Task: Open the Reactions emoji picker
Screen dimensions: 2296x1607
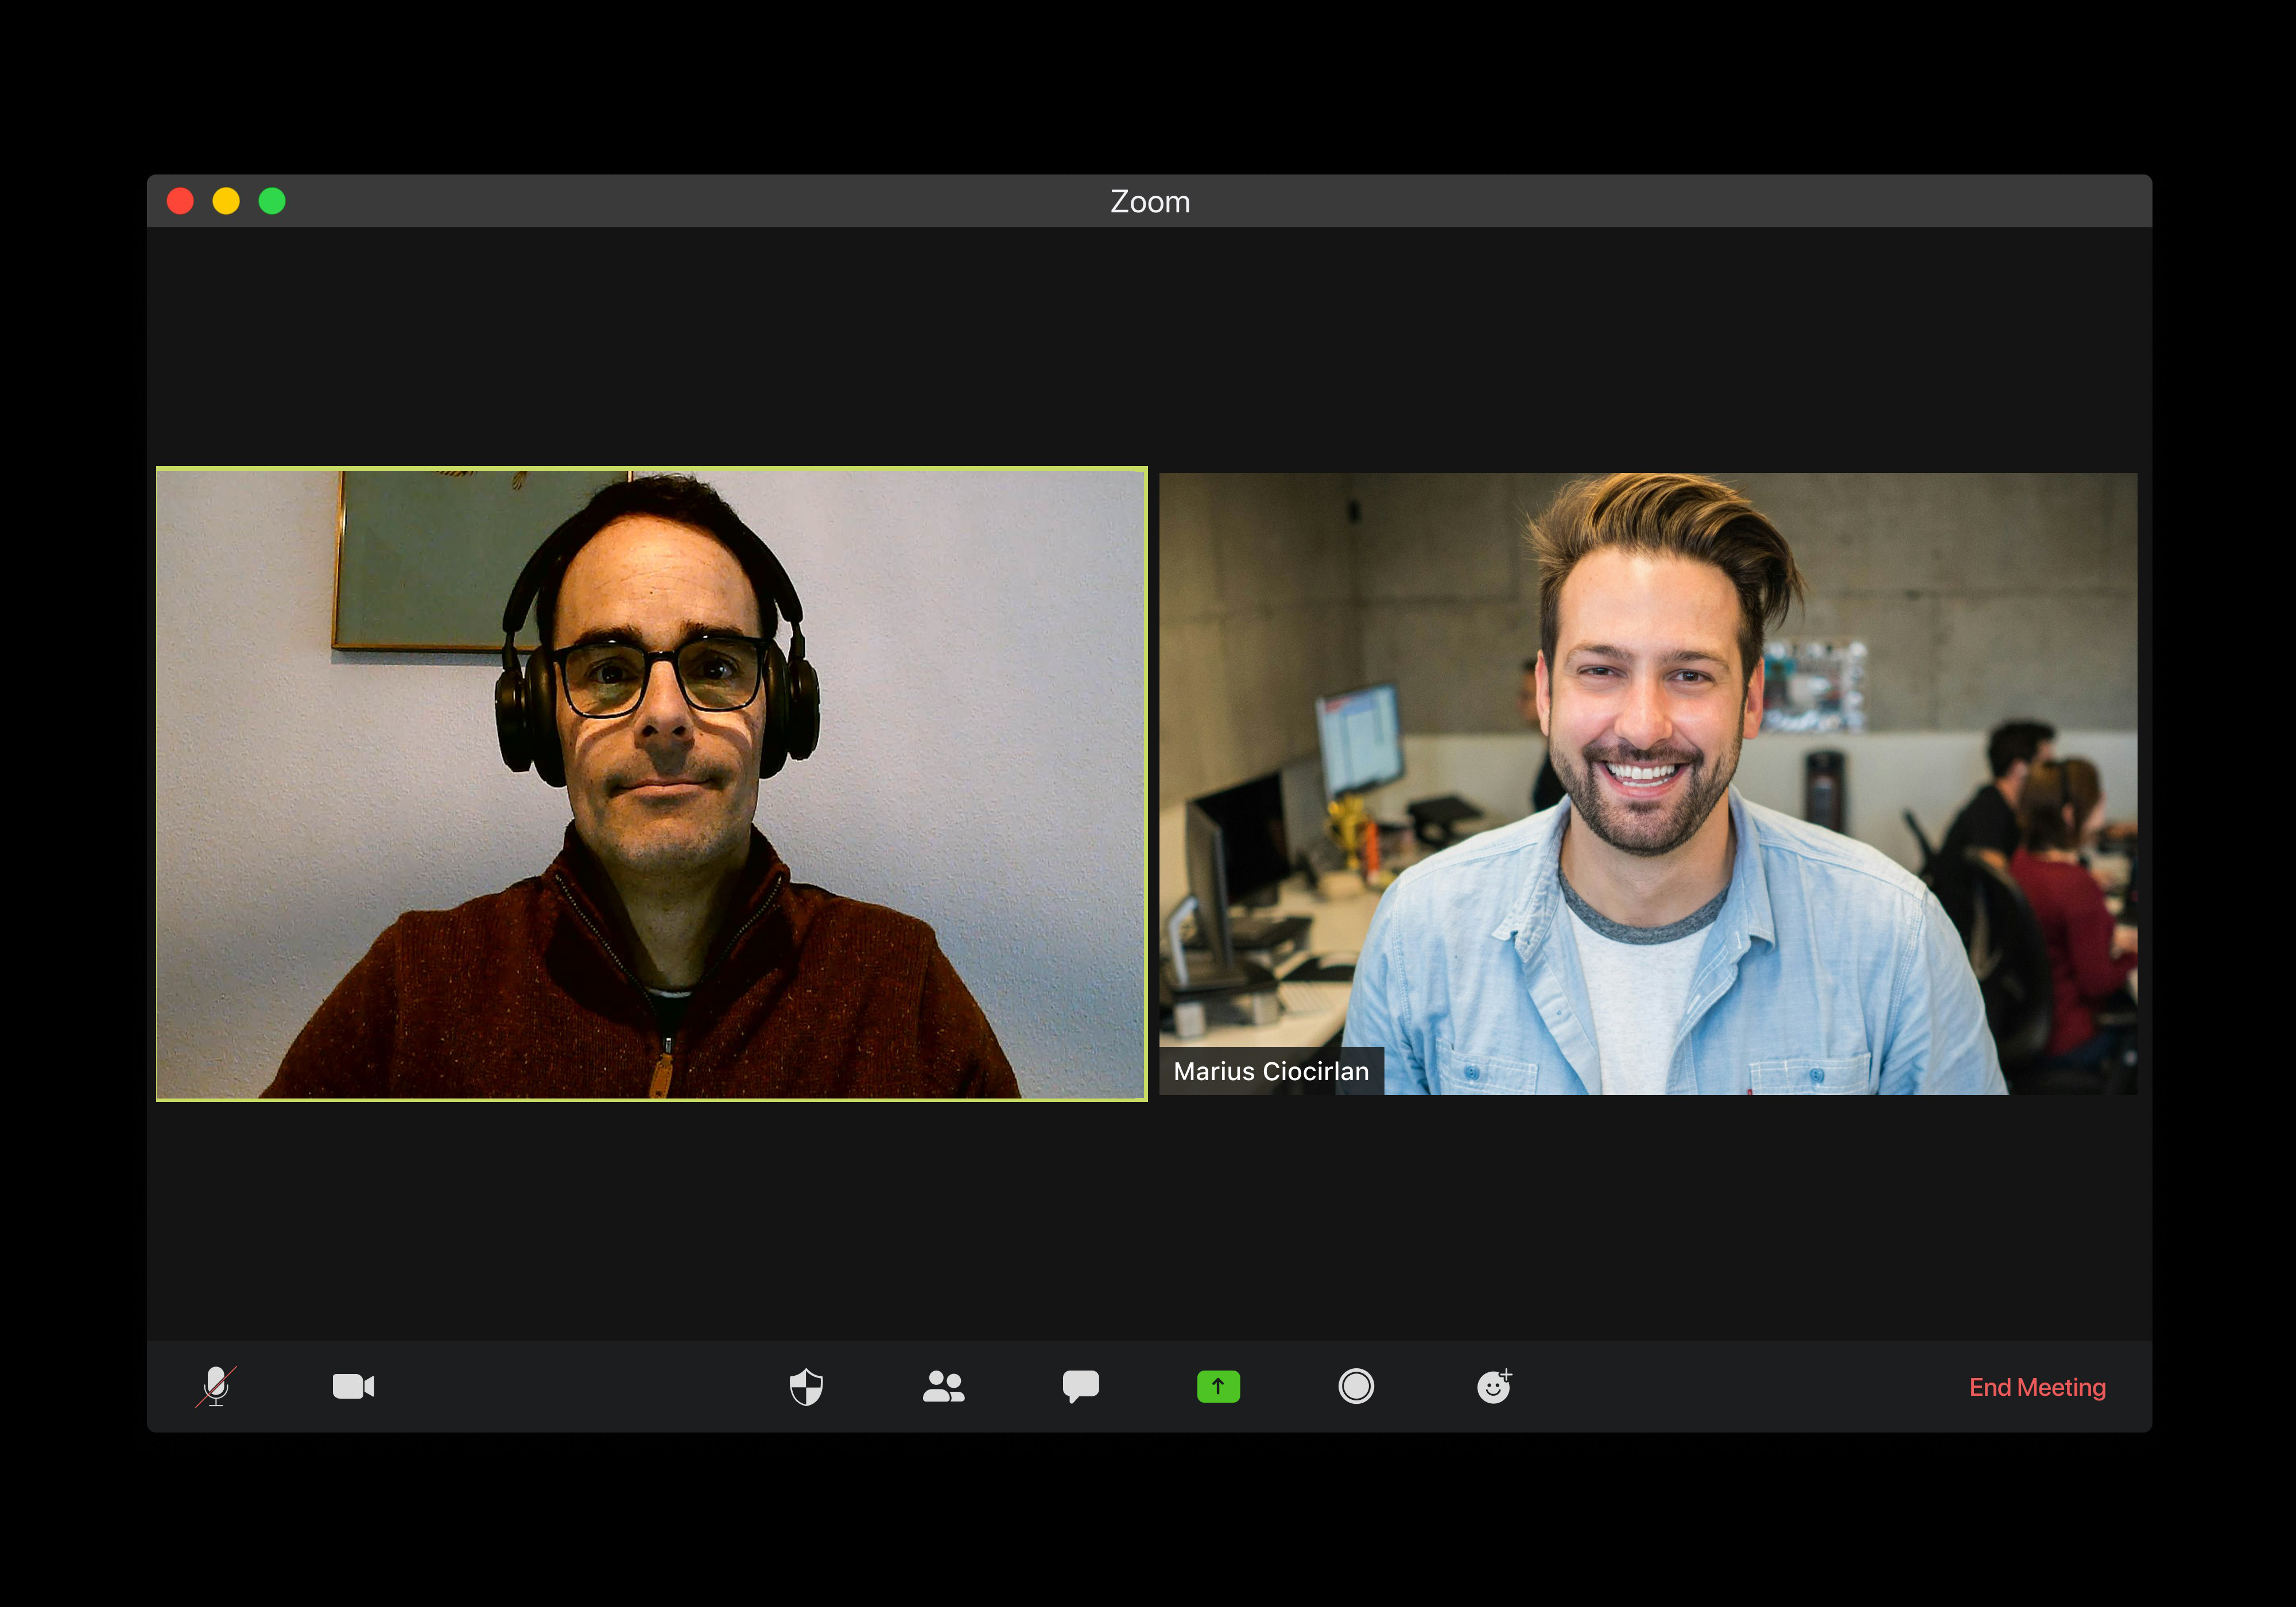Action: [1494, 1386]
